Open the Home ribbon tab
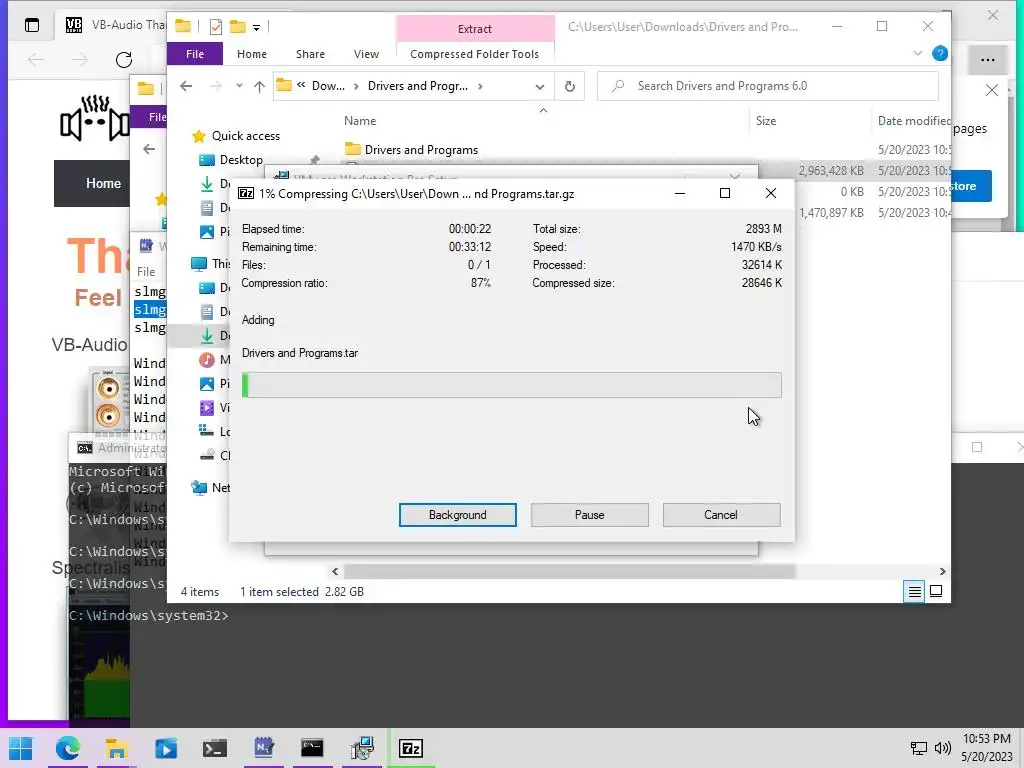1024x768 pixels. pos(251,54)
